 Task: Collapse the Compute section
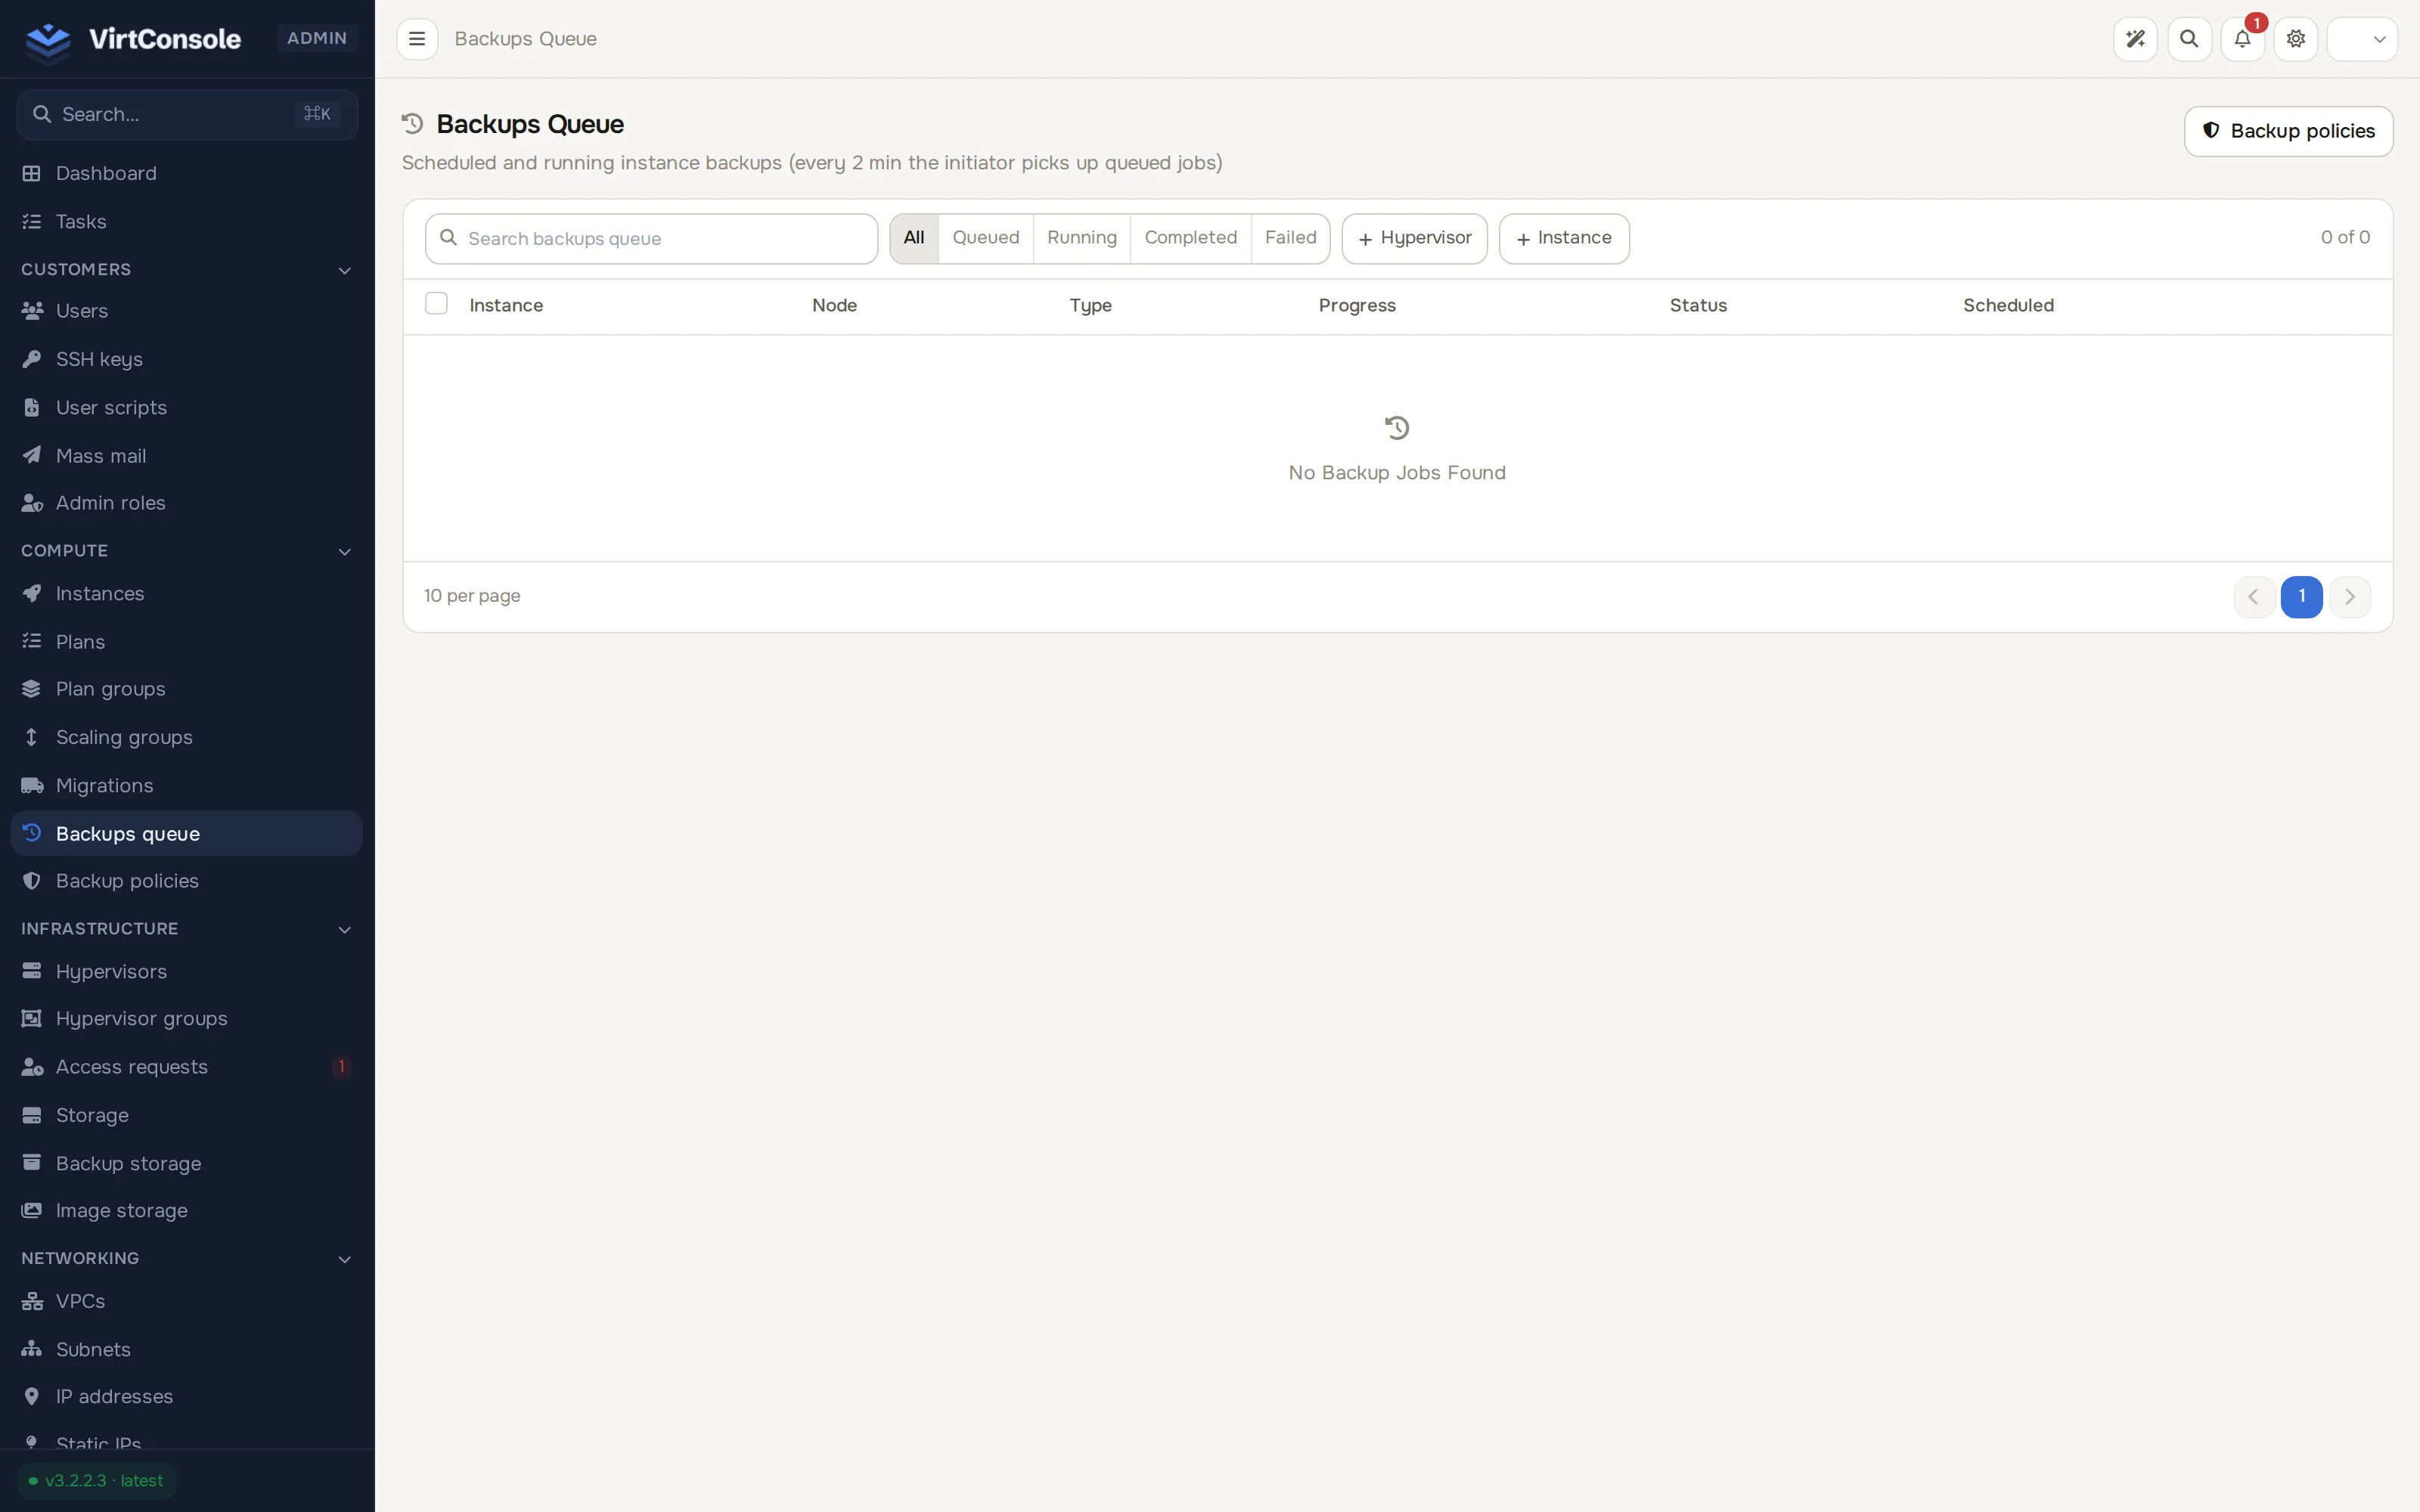(187, 551)
